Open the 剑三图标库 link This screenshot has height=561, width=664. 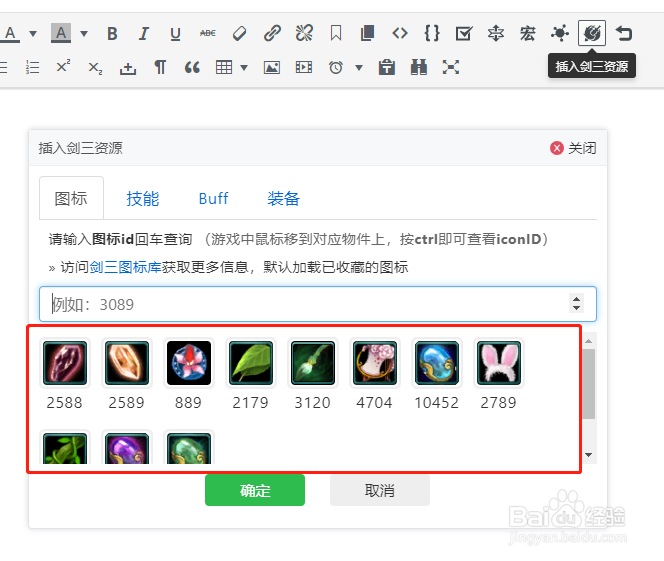[125, 267]
